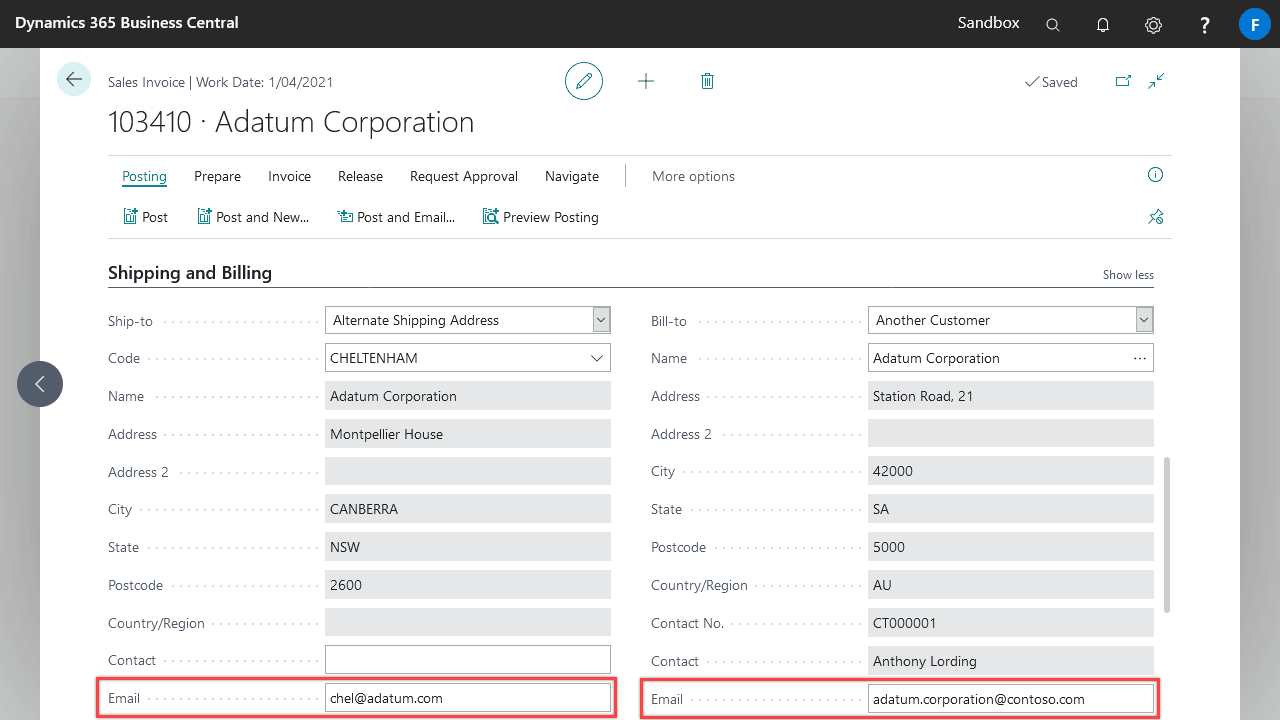Open user account avatar F
Viewport: 1280px width, 720px height.
click(1254, 24)
